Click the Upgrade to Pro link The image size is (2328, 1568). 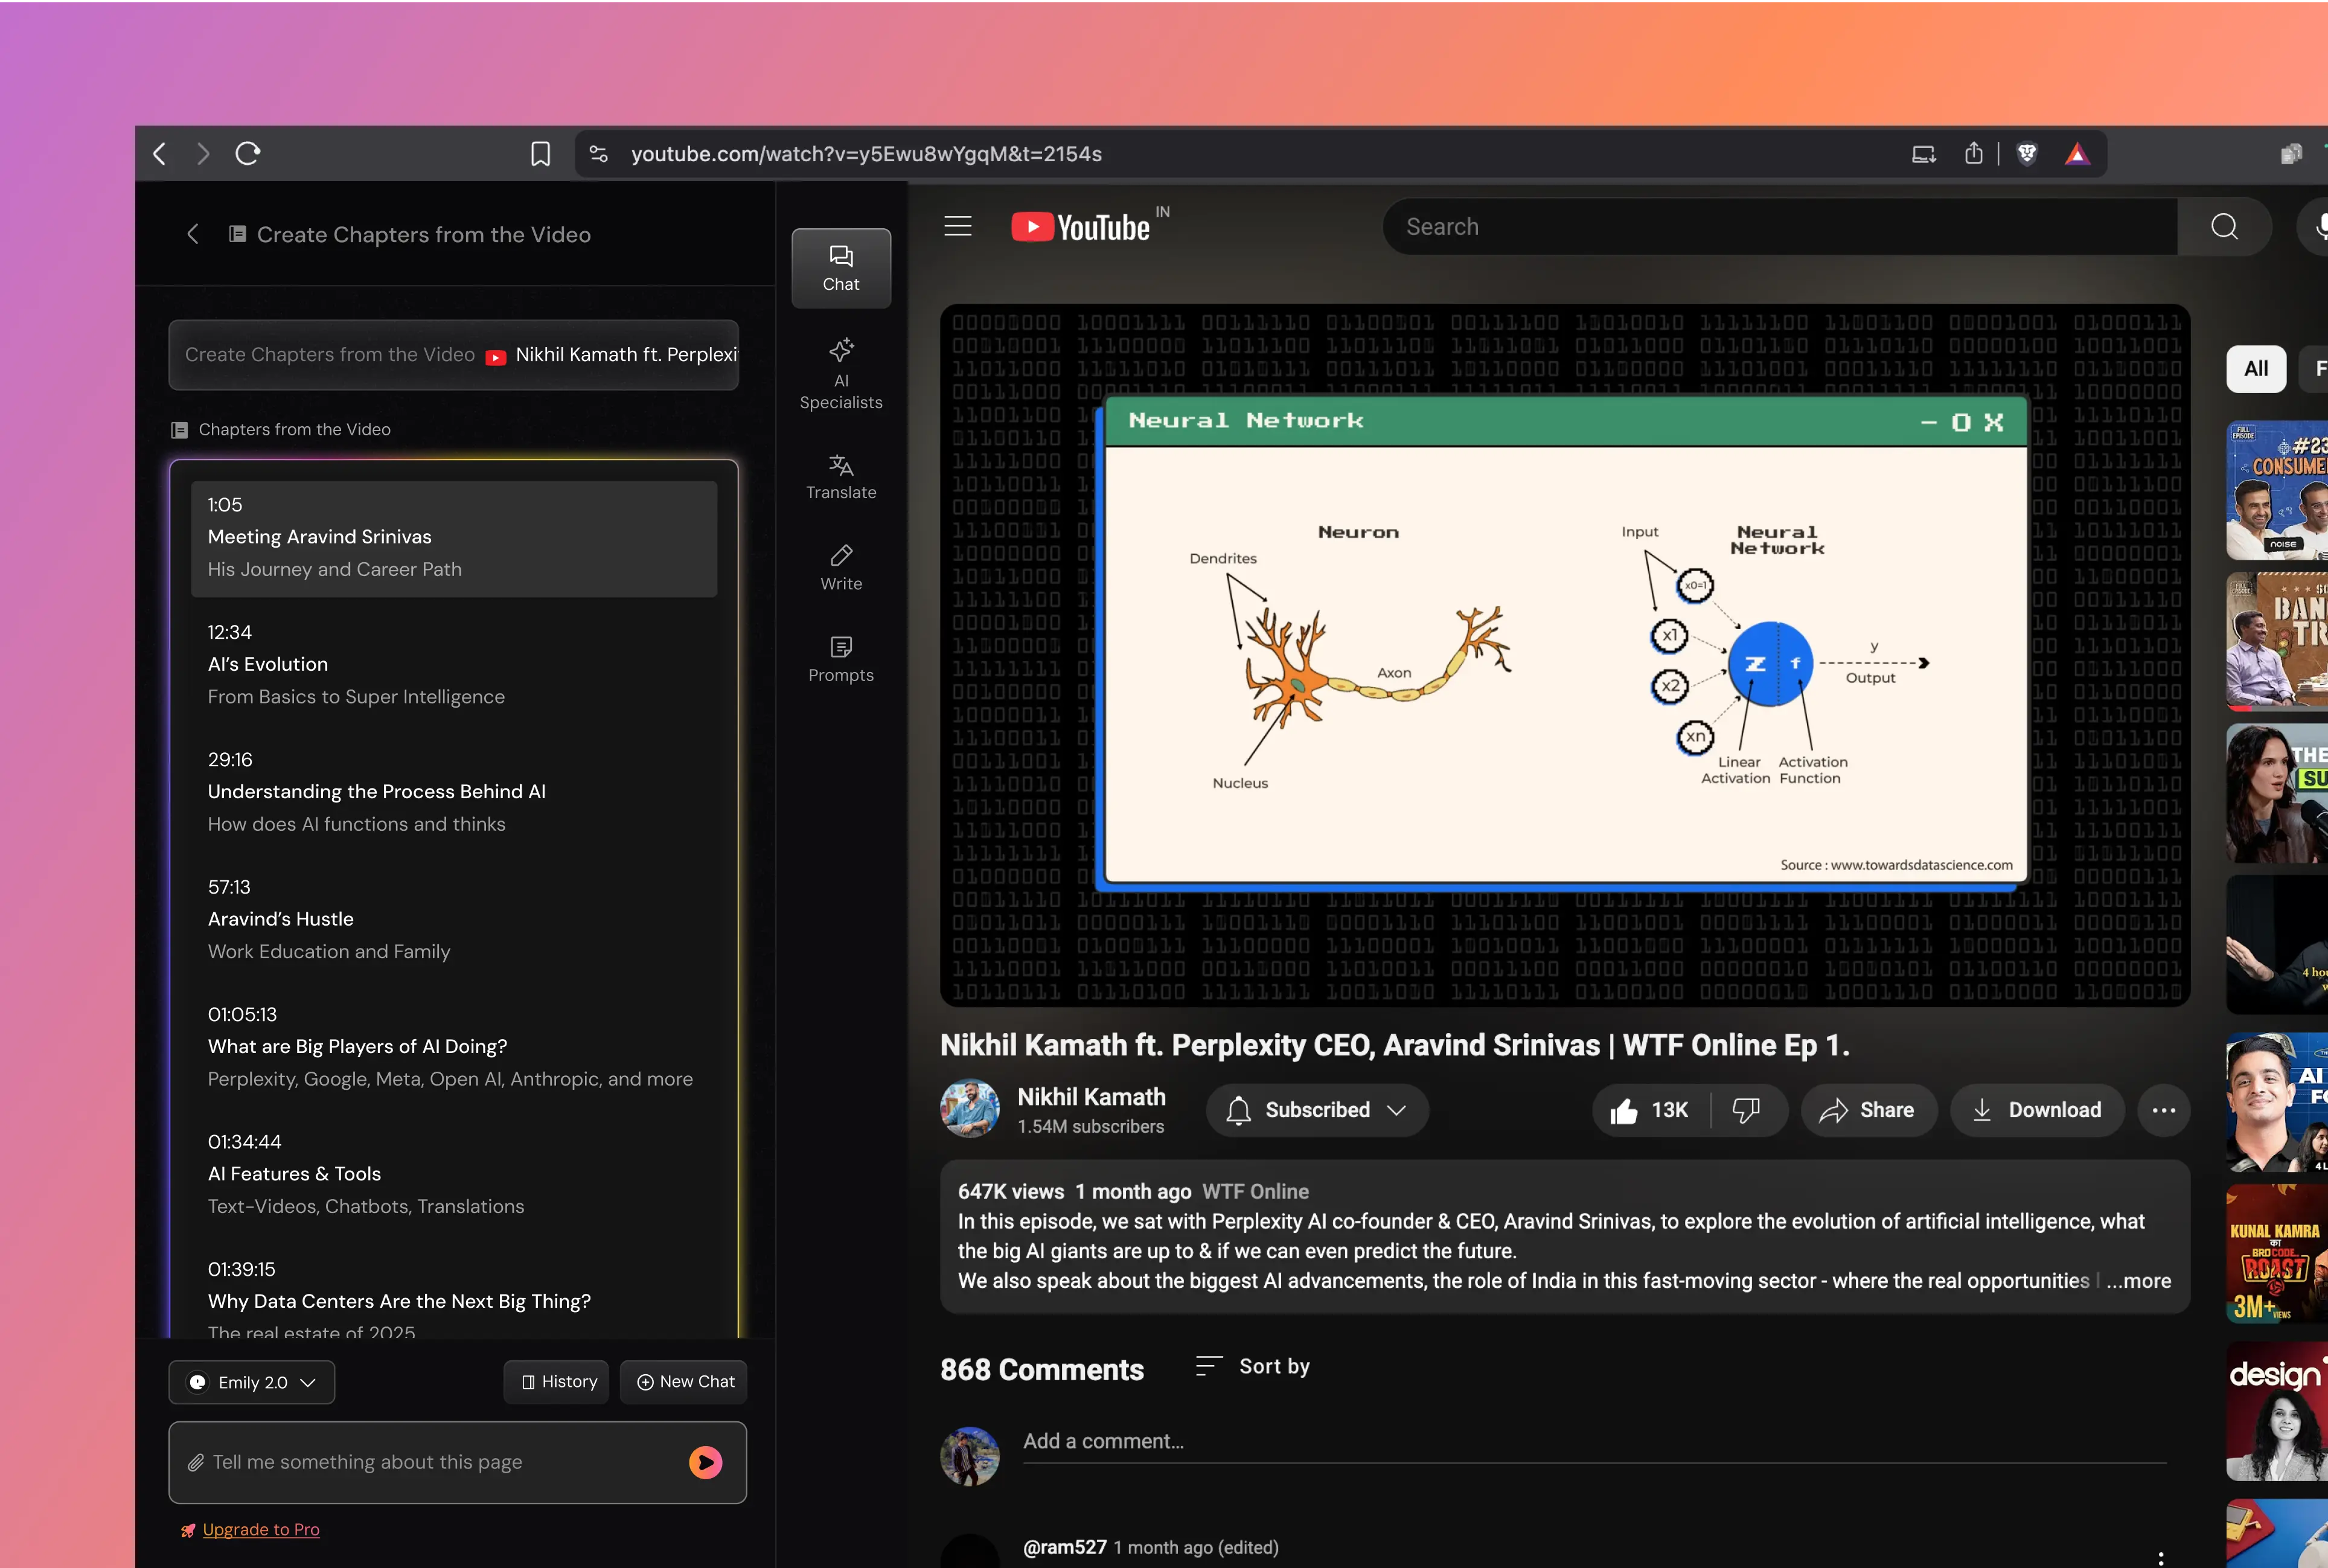pos(260,1529)
